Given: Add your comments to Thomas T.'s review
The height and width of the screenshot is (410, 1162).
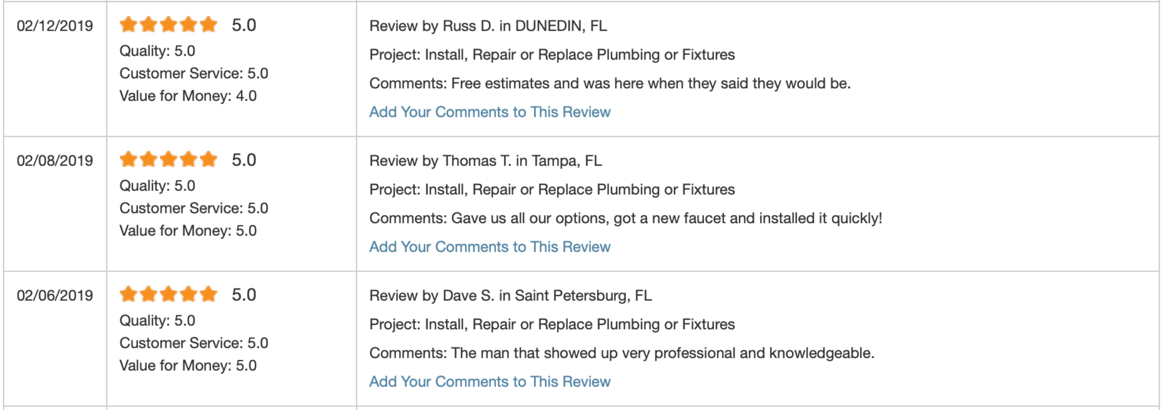Looking at the screenshot, I should 490,247.
